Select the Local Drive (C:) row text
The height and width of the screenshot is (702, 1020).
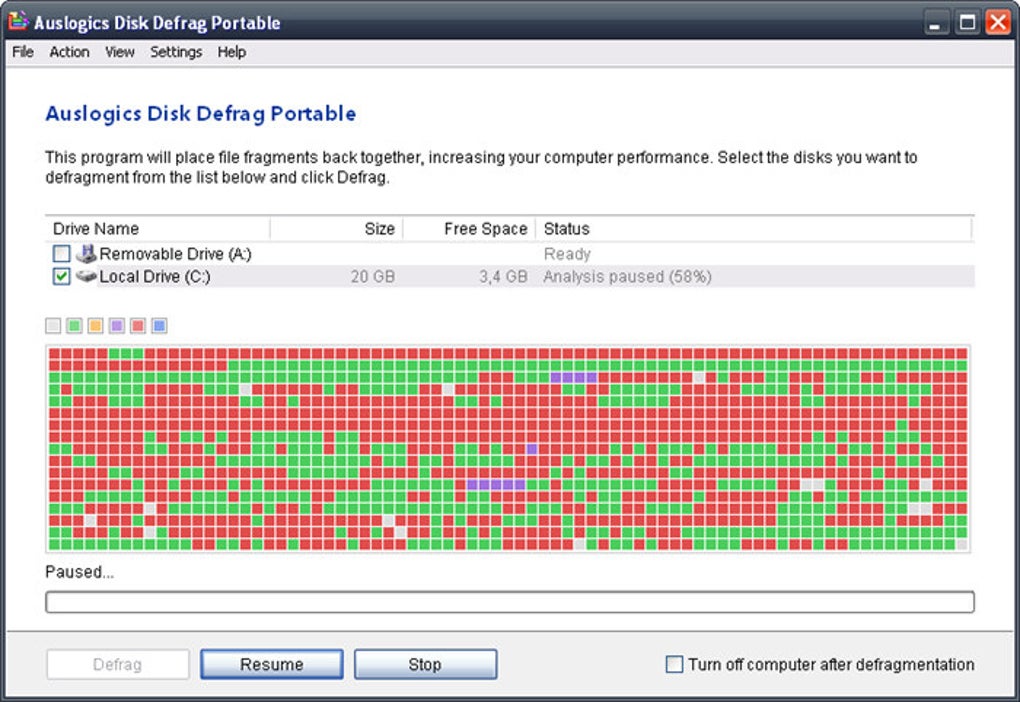155,277
